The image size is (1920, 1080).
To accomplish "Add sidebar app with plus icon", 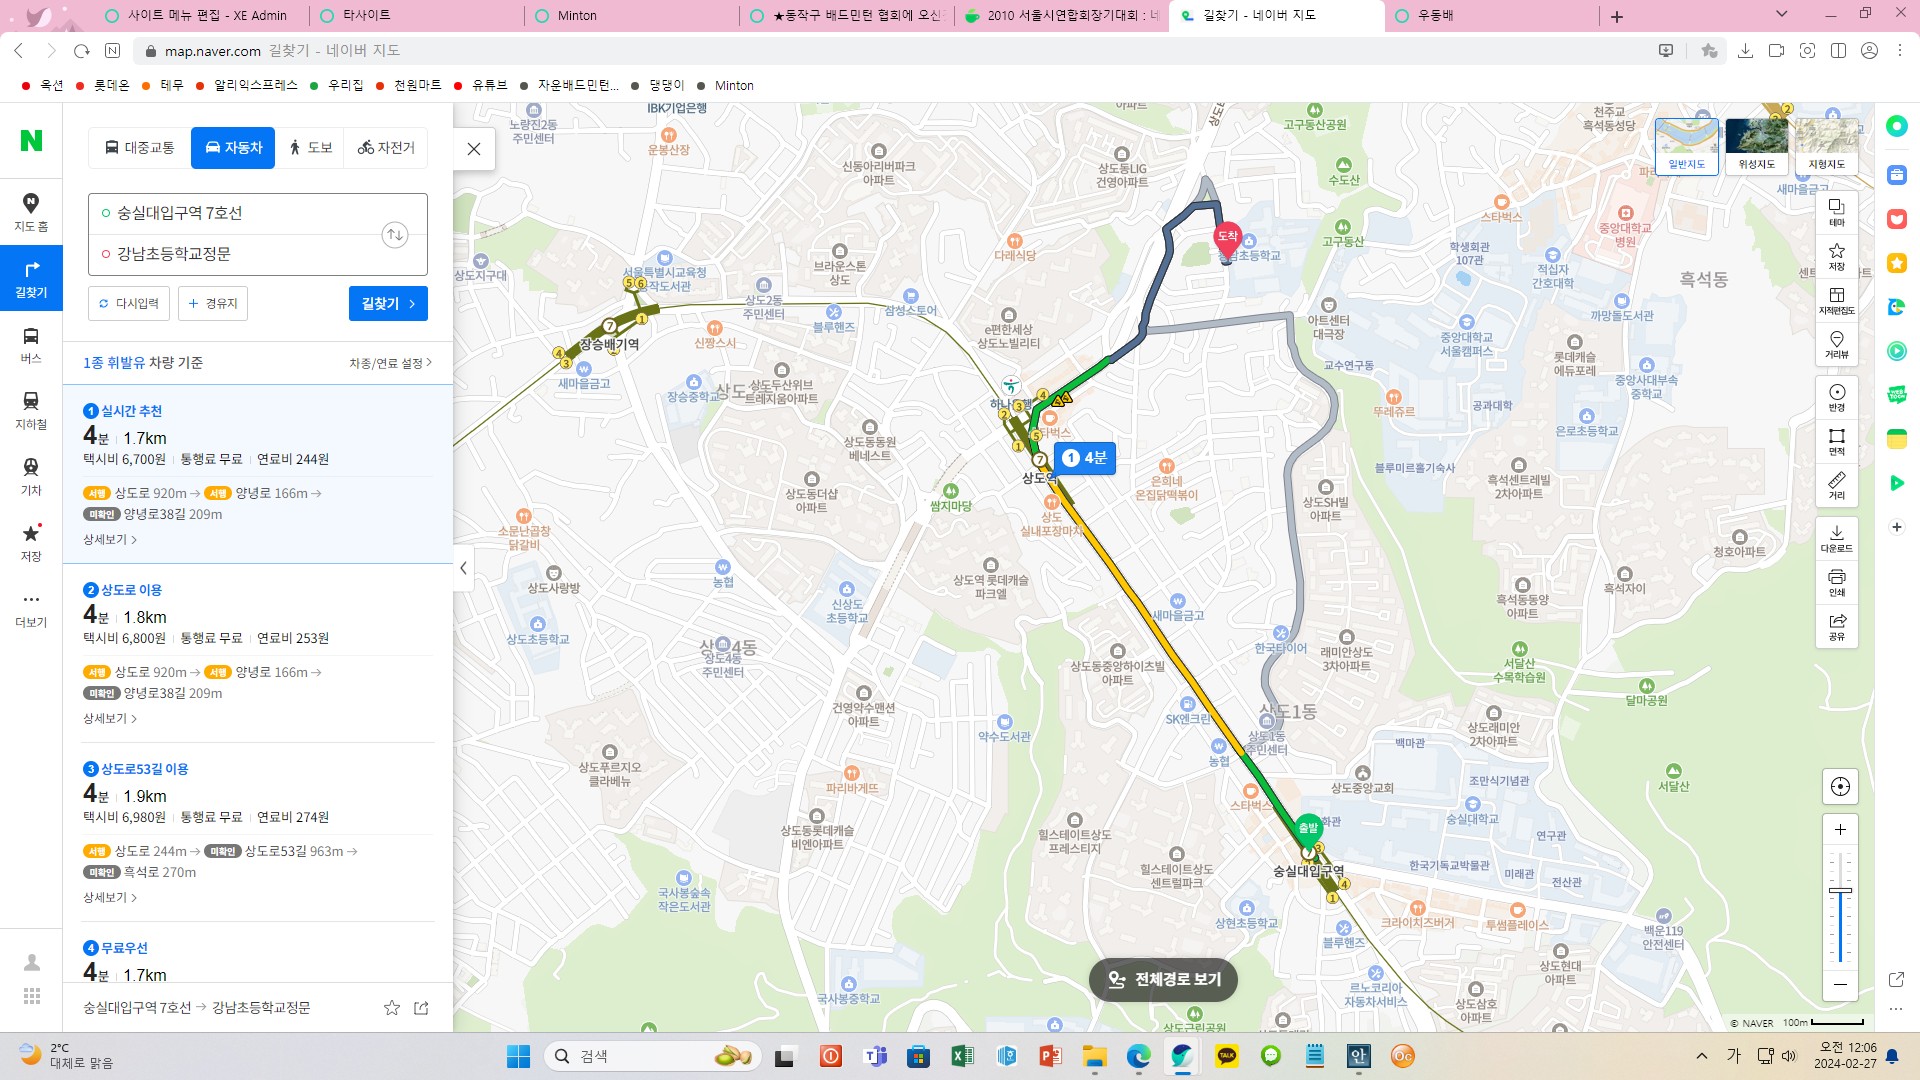I will [1896, 527].
